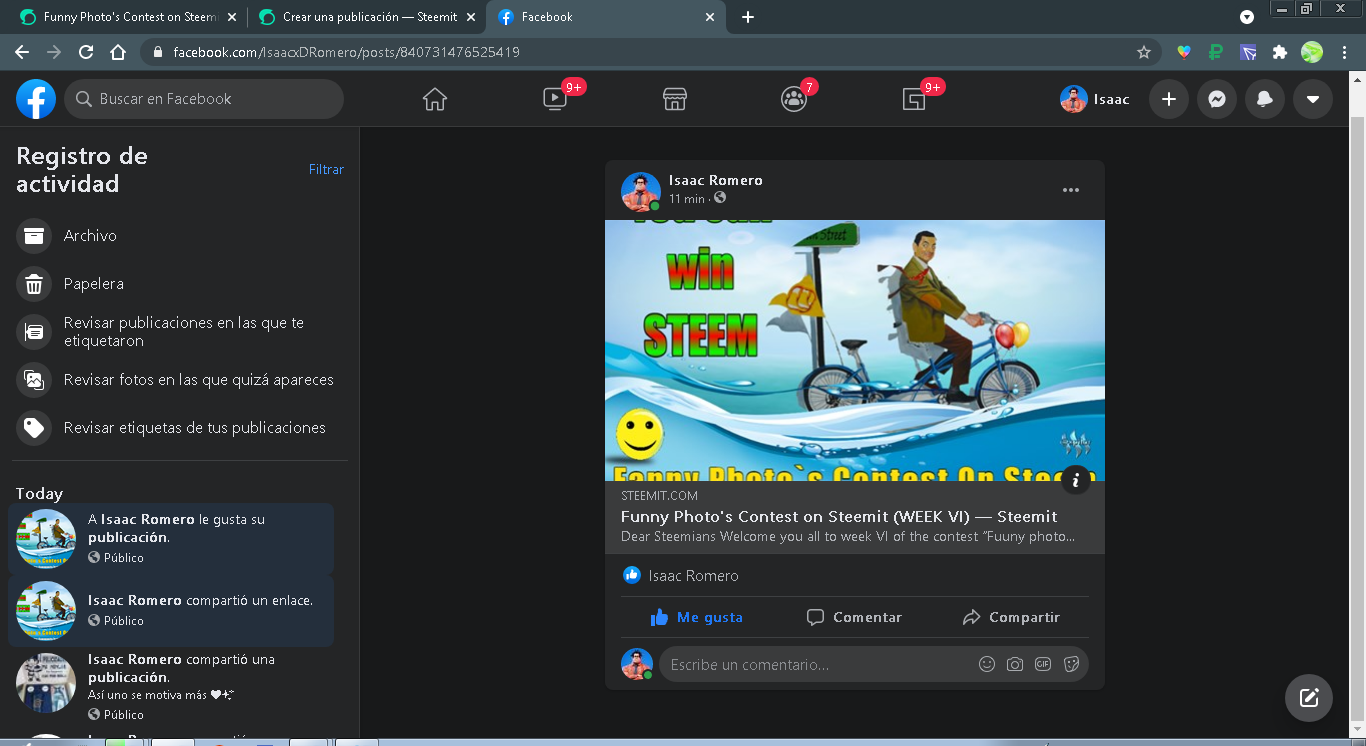Viewport: 1366px width, 746px height.
Task: Open the new message compose icon
Action: 1309,698
